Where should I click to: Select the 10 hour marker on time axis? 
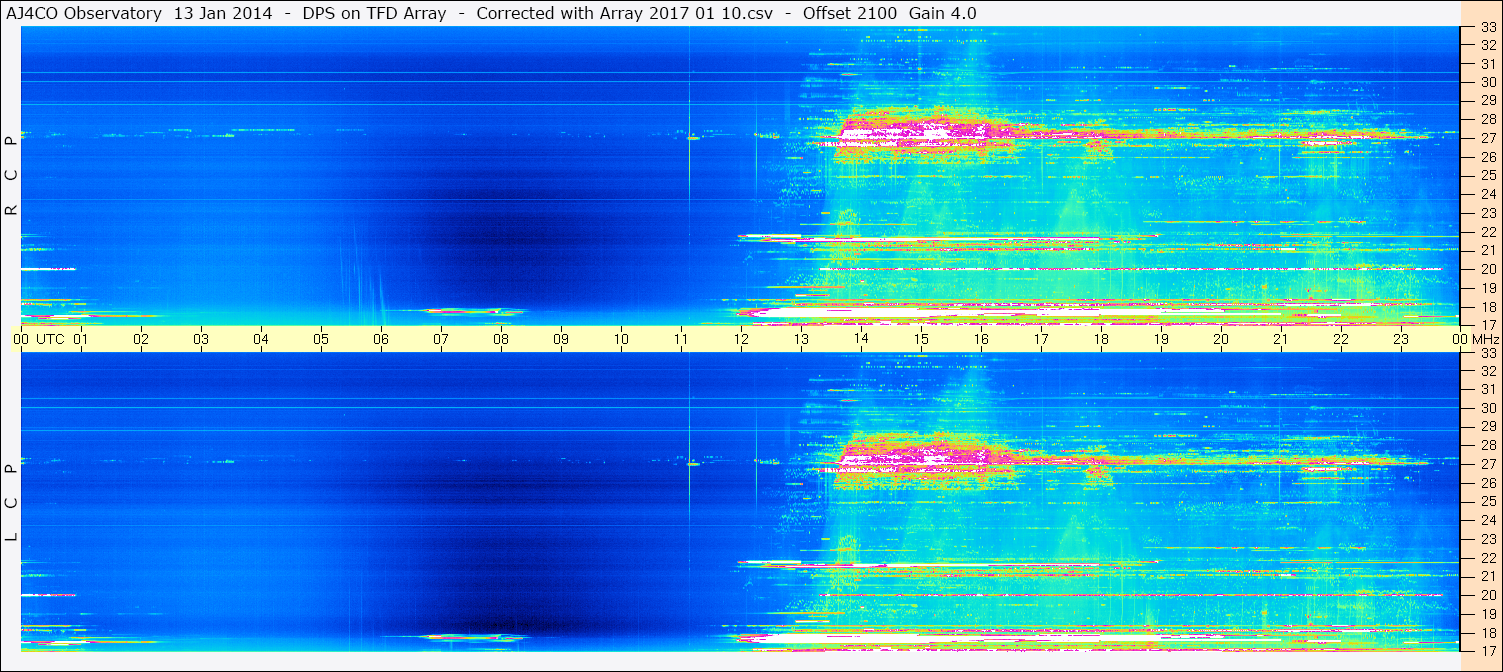pos(621,339)
